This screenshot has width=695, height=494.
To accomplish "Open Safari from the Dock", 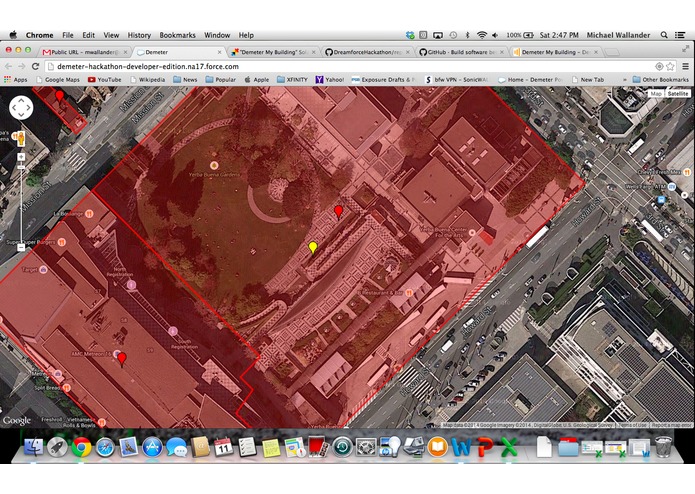I will [x=105, y=447].
